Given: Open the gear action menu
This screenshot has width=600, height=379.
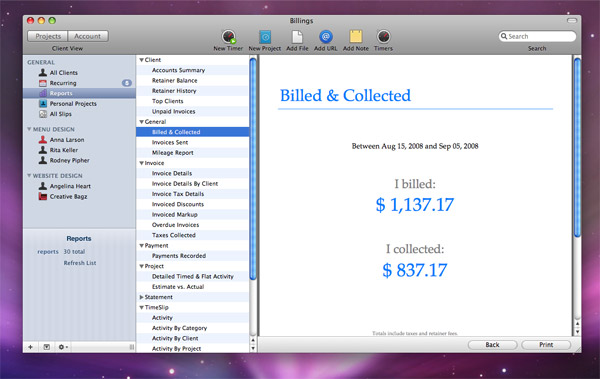Looking at the screenshot, I should click(x=63, y=347).
